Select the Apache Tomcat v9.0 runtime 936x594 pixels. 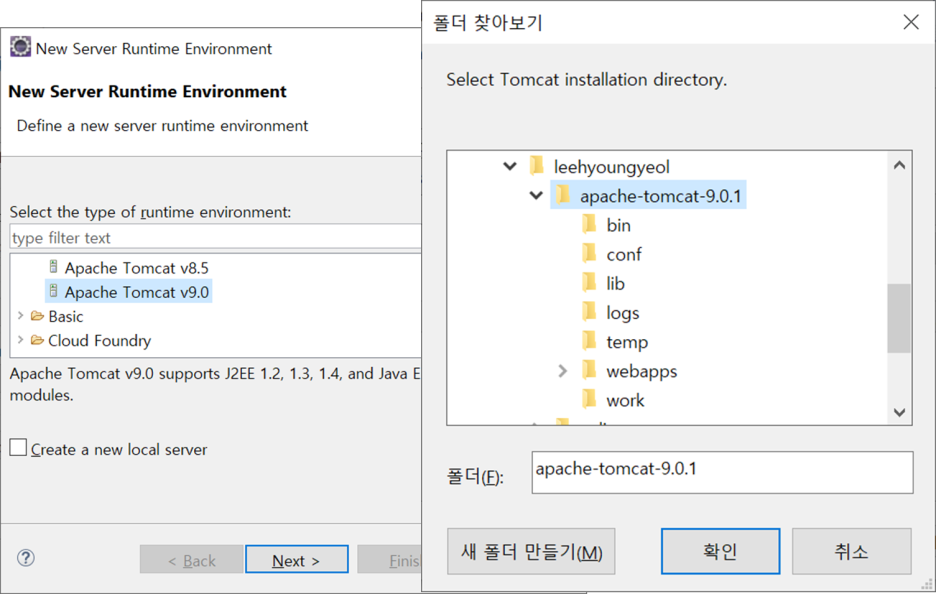(137, 292)
